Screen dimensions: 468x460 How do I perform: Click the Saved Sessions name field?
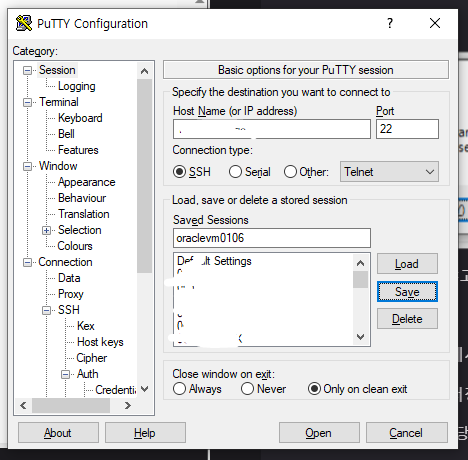272,238
